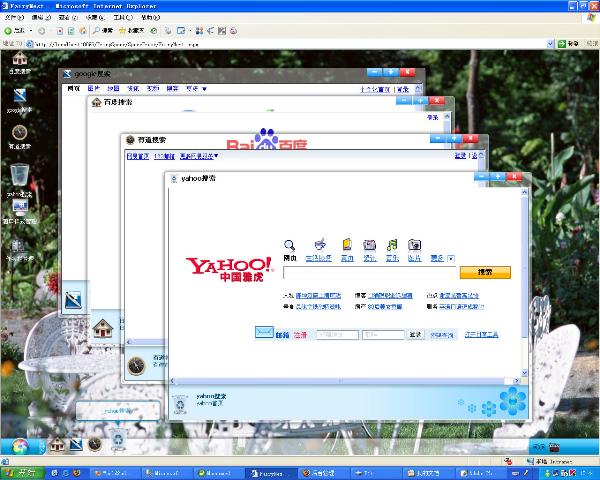This screenshot has width=600, height=480.
Task: Click the icon in google window footer
Action: click(73, 300)
